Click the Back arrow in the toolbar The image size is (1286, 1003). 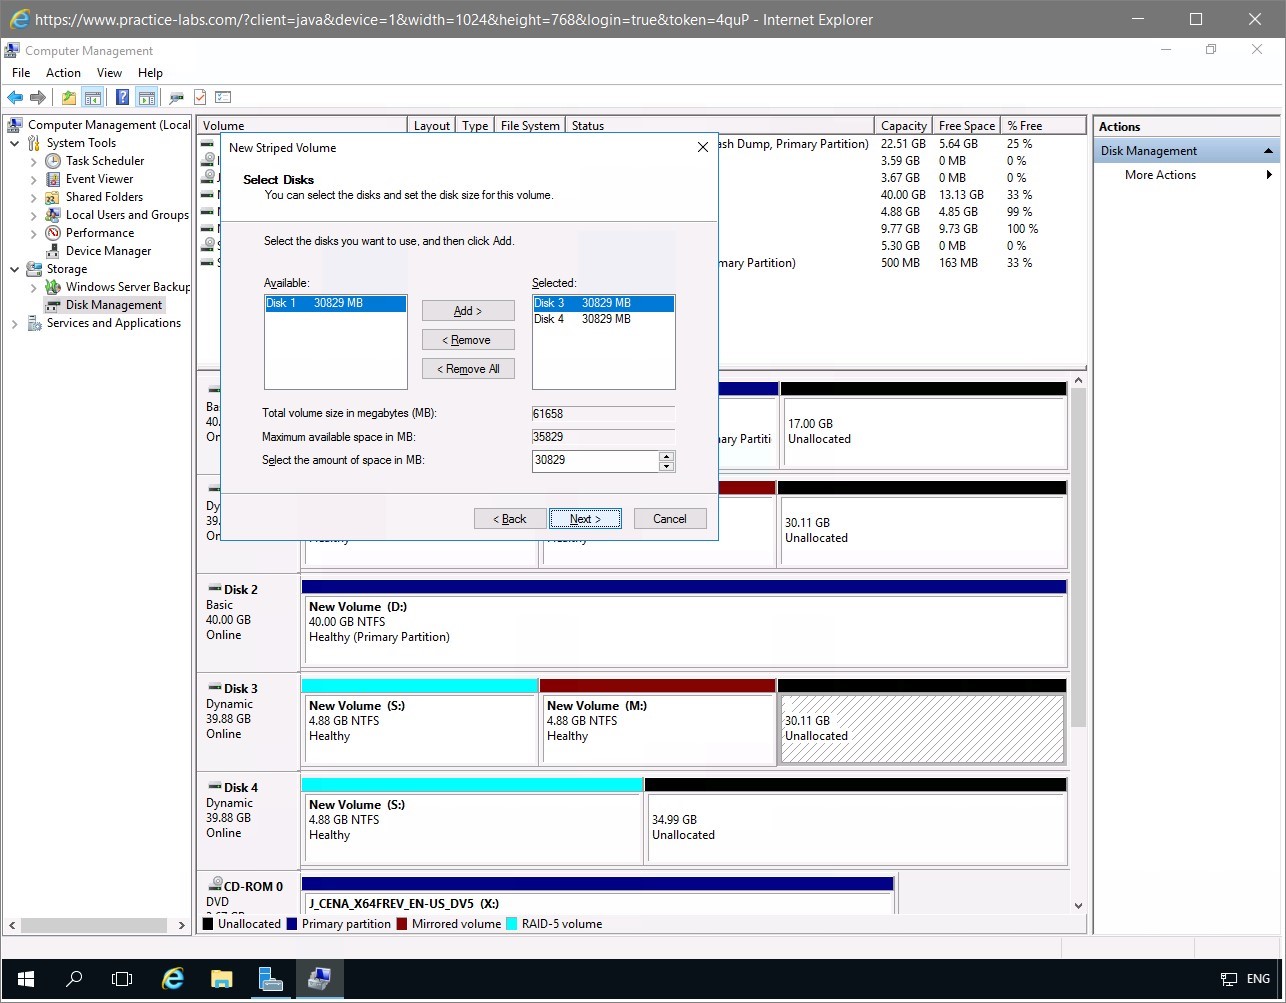point(15,97)
